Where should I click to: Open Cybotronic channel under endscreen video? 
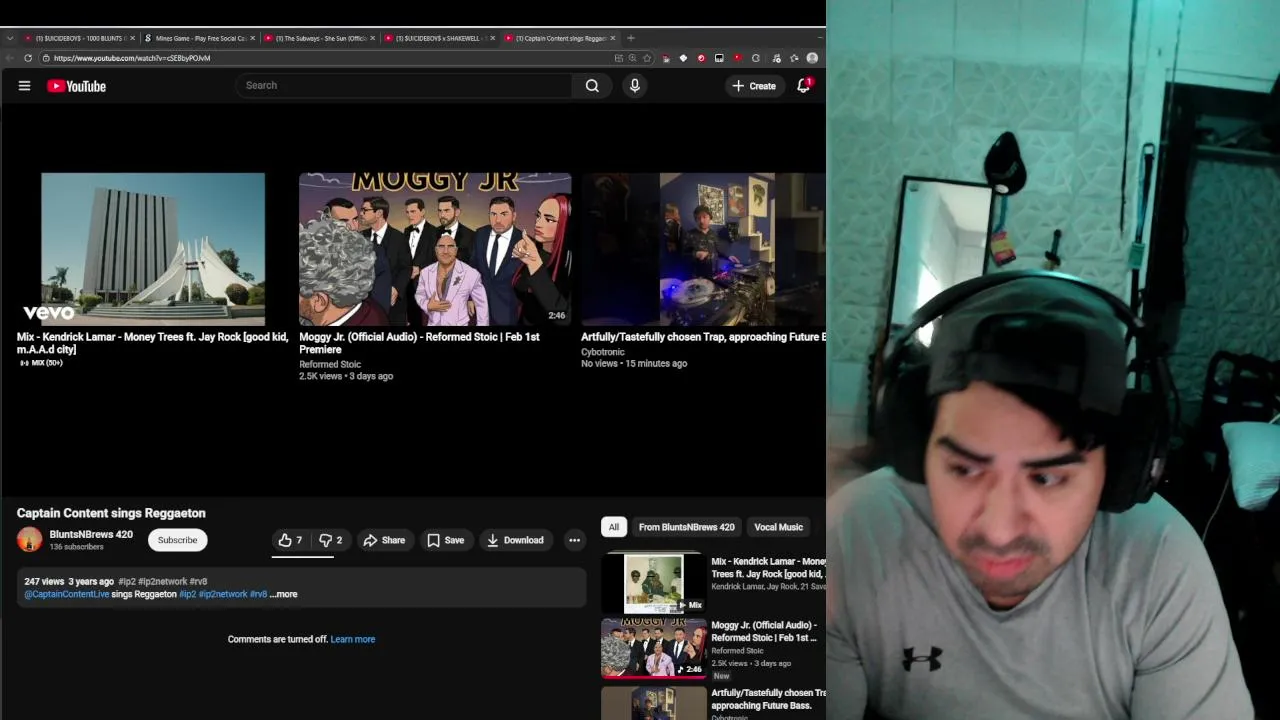603,352
